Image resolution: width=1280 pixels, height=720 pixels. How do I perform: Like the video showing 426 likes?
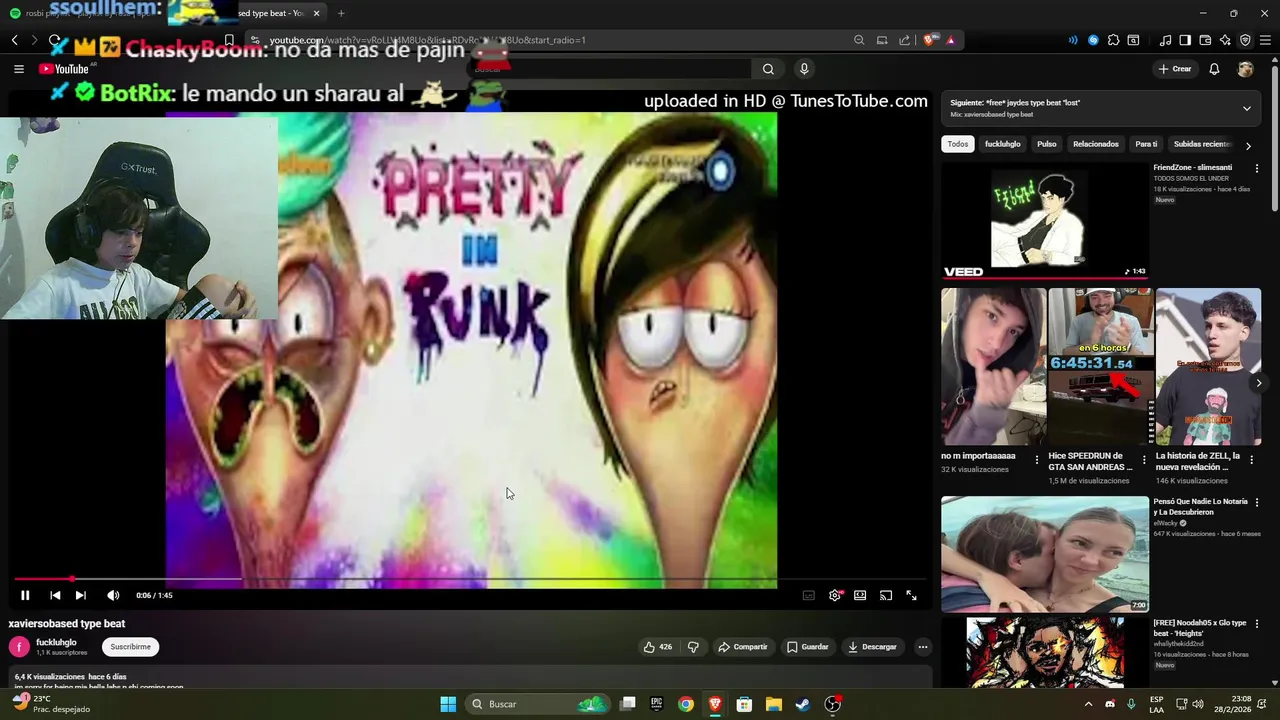click(658, 647)
